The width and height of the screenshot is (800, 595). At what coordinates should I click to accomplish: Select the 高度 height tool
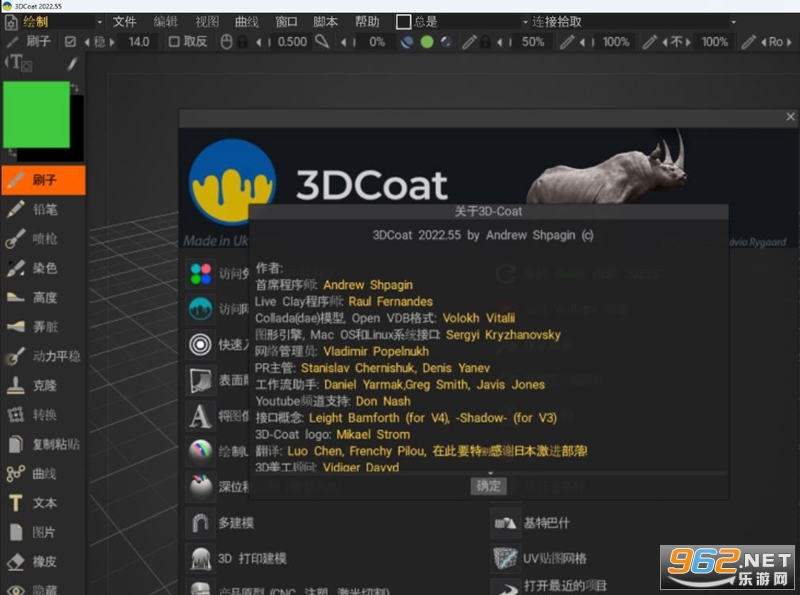pos(43,298)
